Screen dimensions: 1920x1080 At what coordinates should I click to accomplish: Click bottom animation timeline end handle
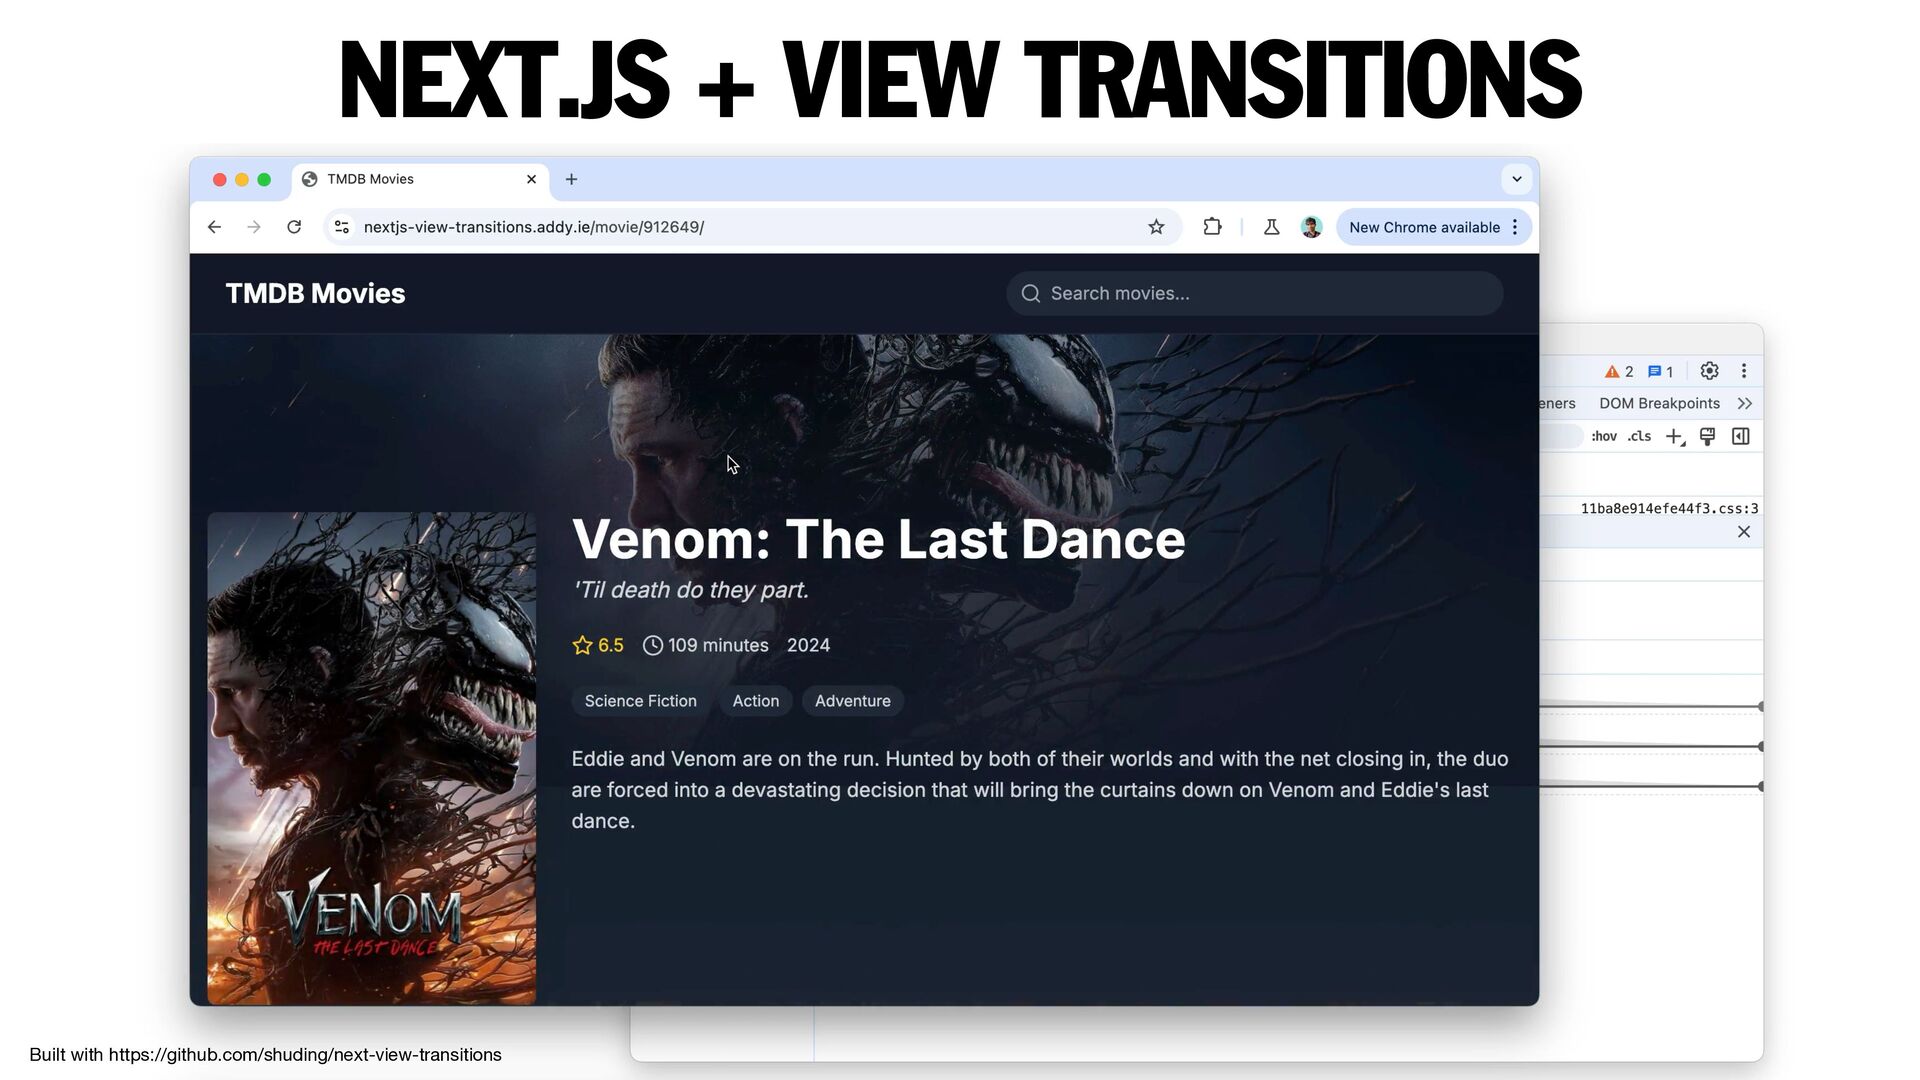(1760, 786)
